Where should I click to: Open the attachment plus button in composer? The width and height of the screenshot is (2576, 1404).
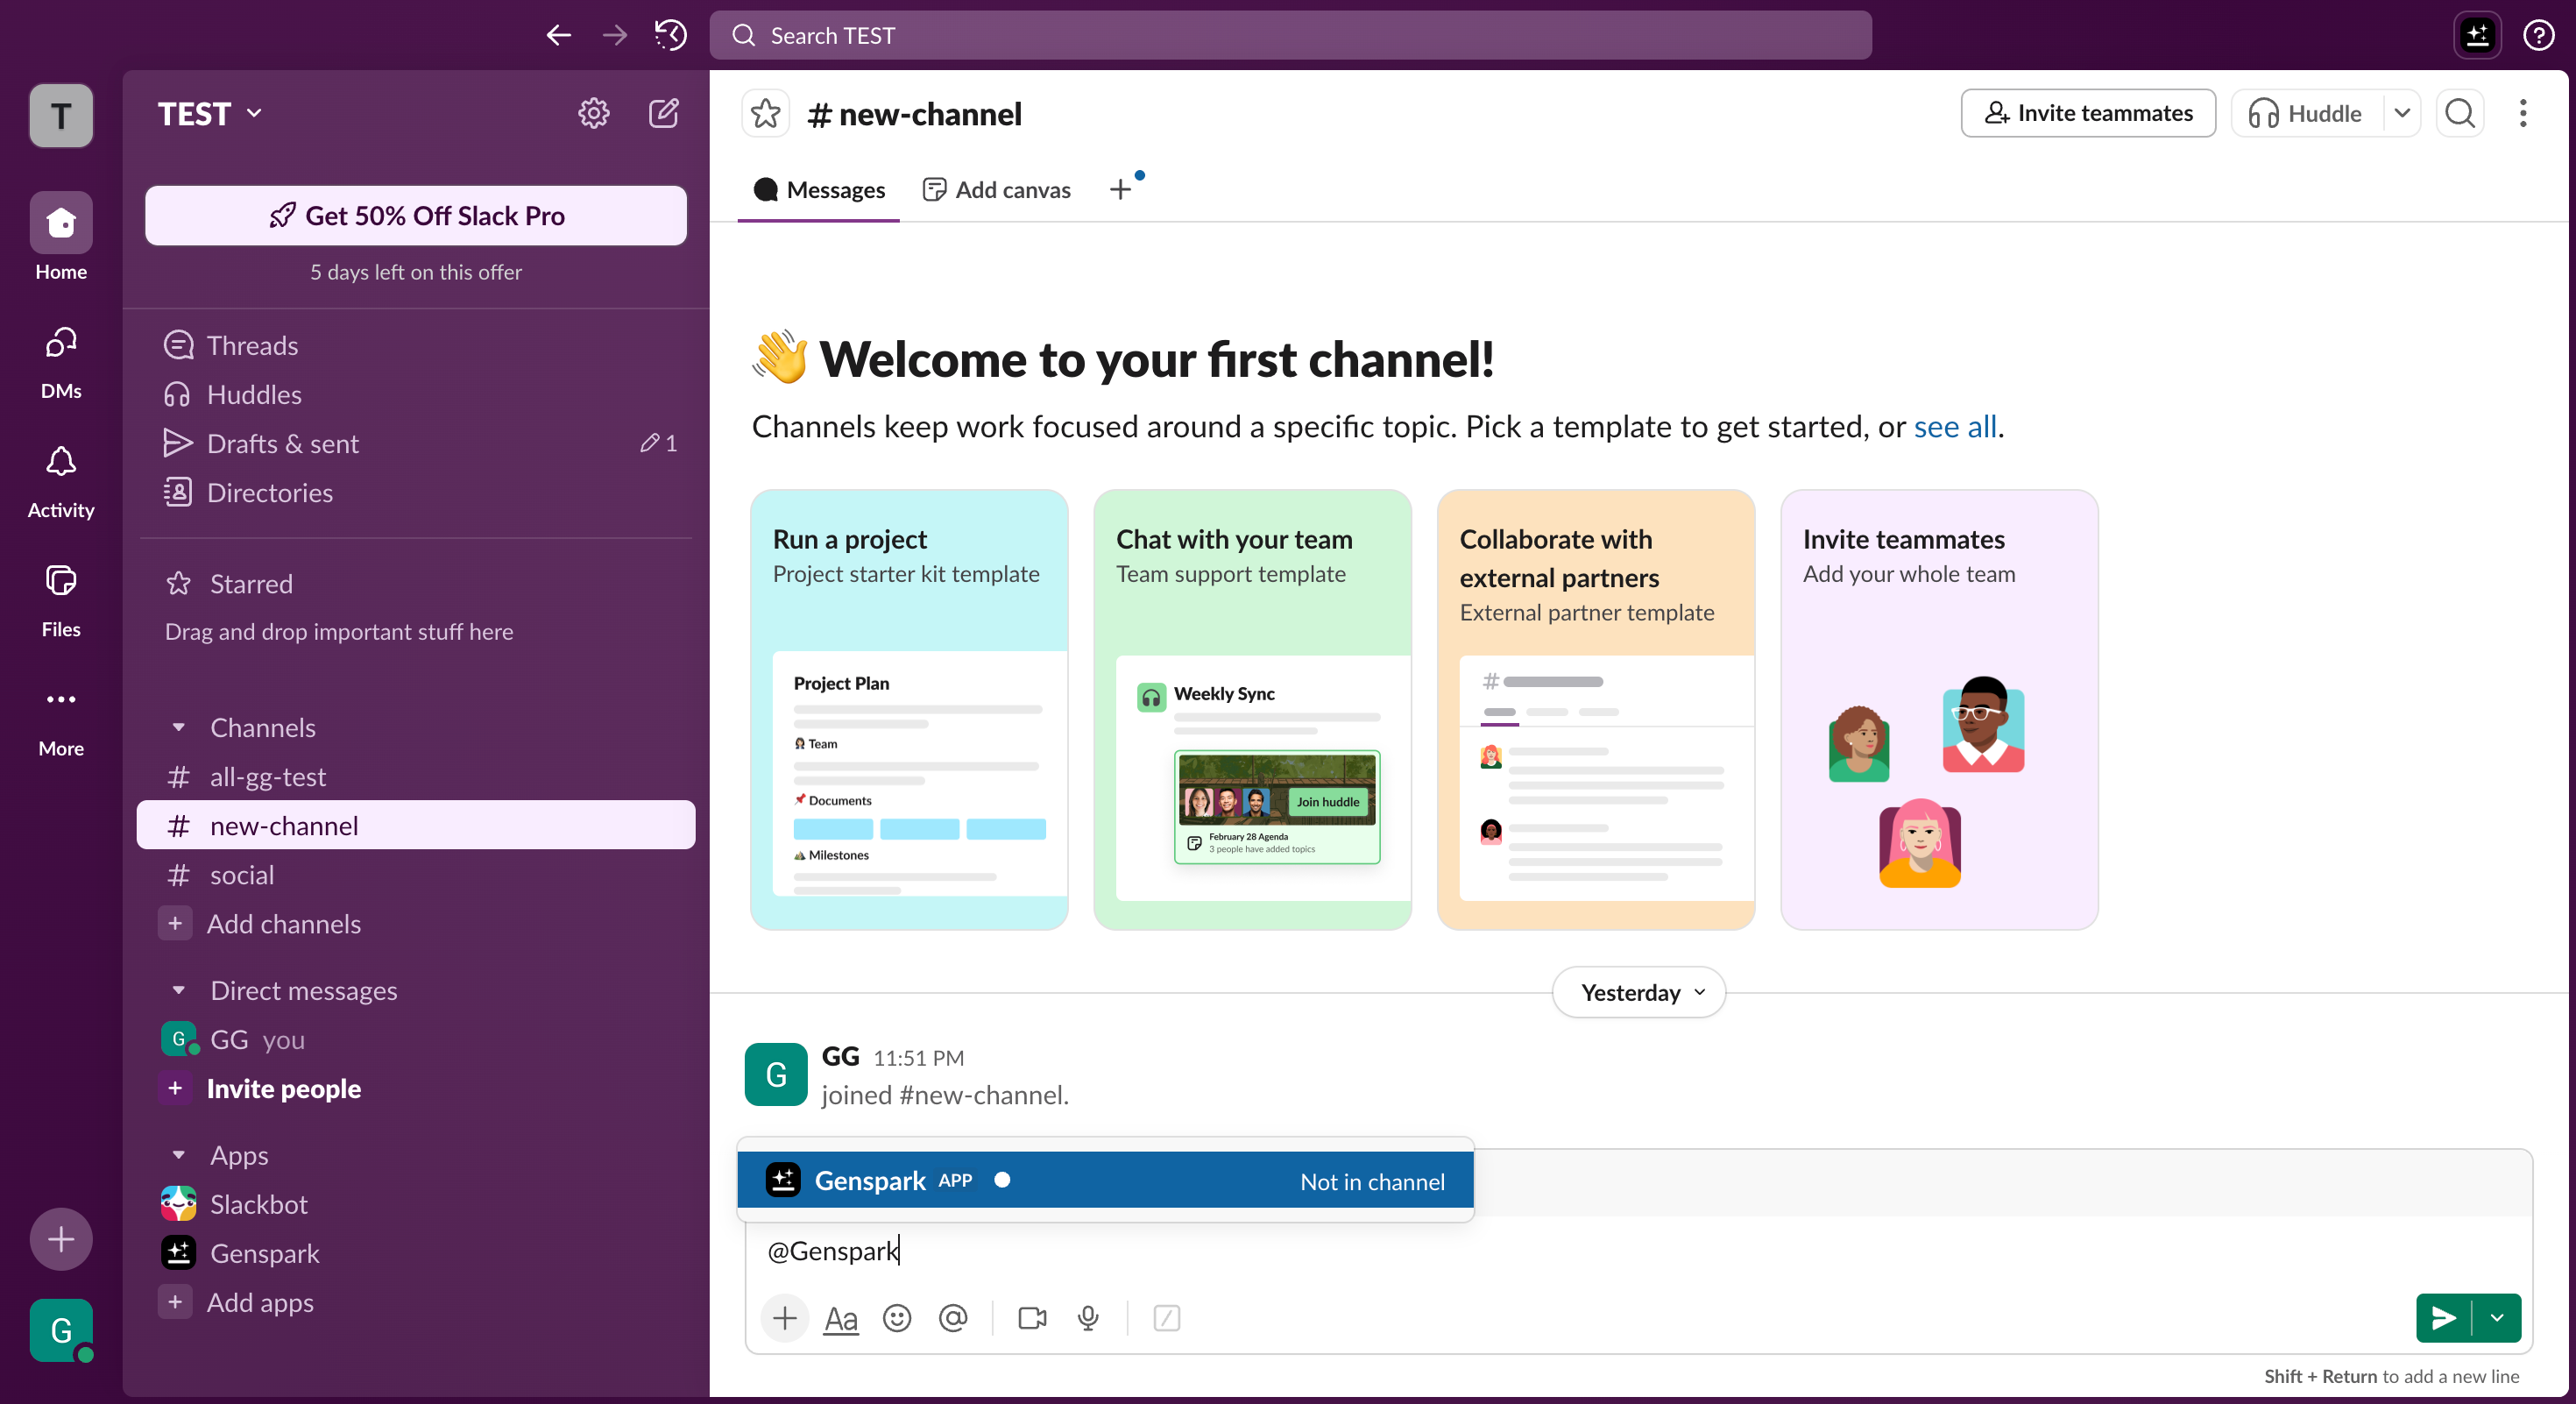(x=784, y=1318)
